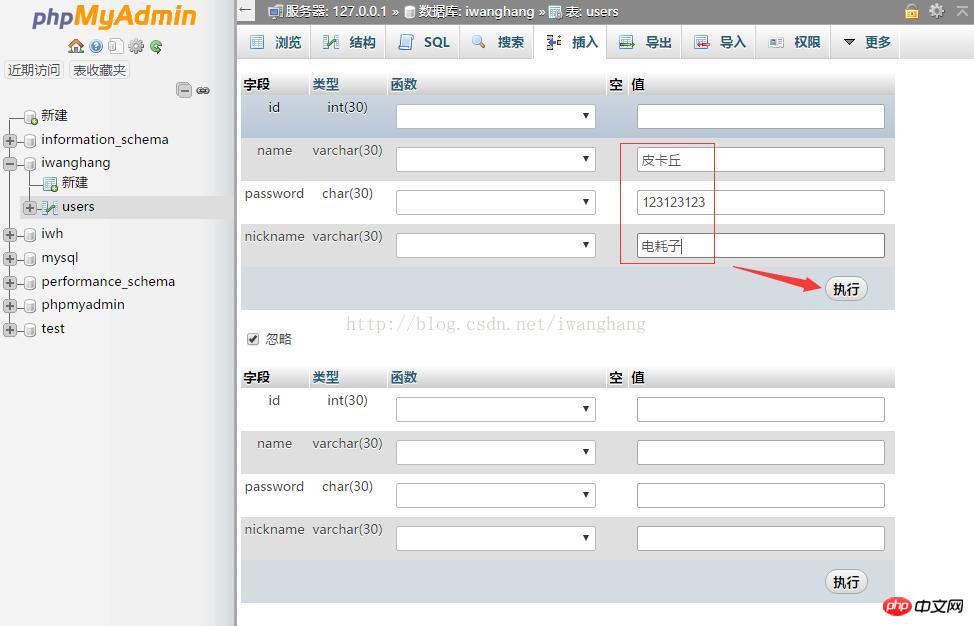
Task: Click second 执行 (Go) button at bottom
Action: pyautogui.click(x=846, y=582)
